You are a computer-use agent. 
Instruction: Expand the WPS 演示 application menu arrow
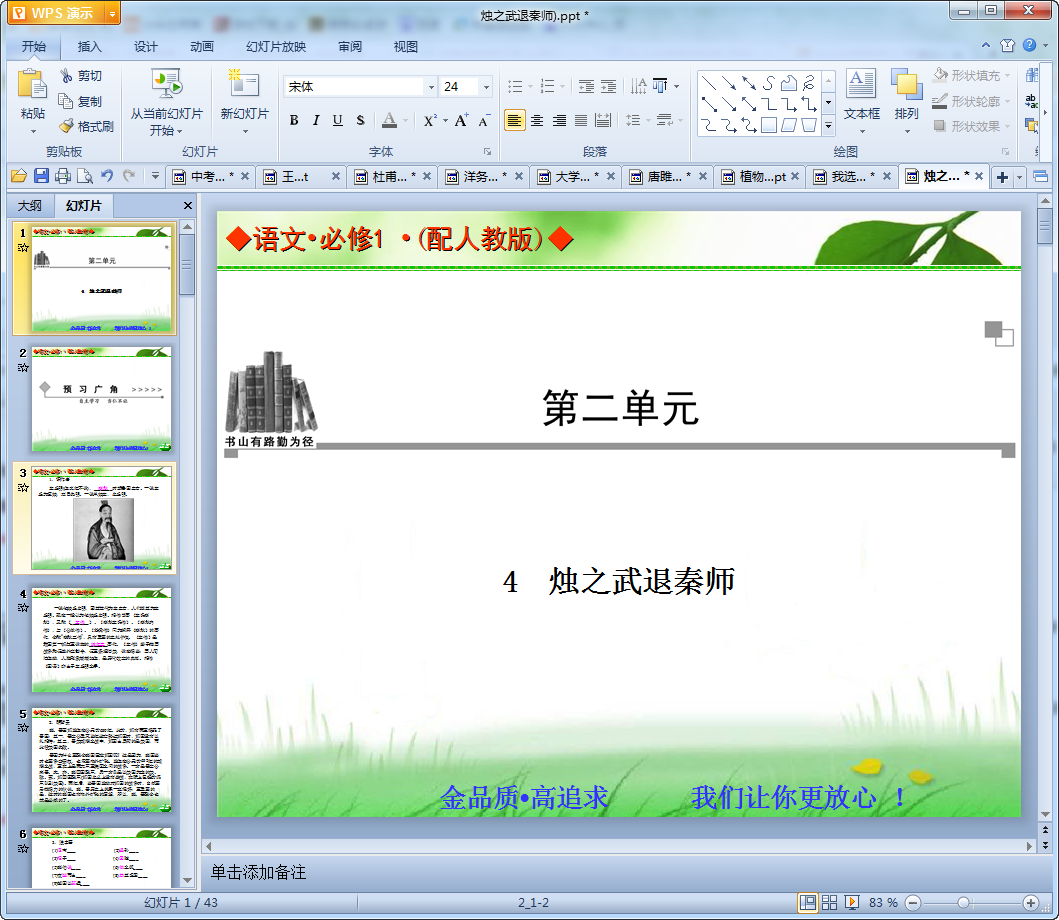coord(113,13)
